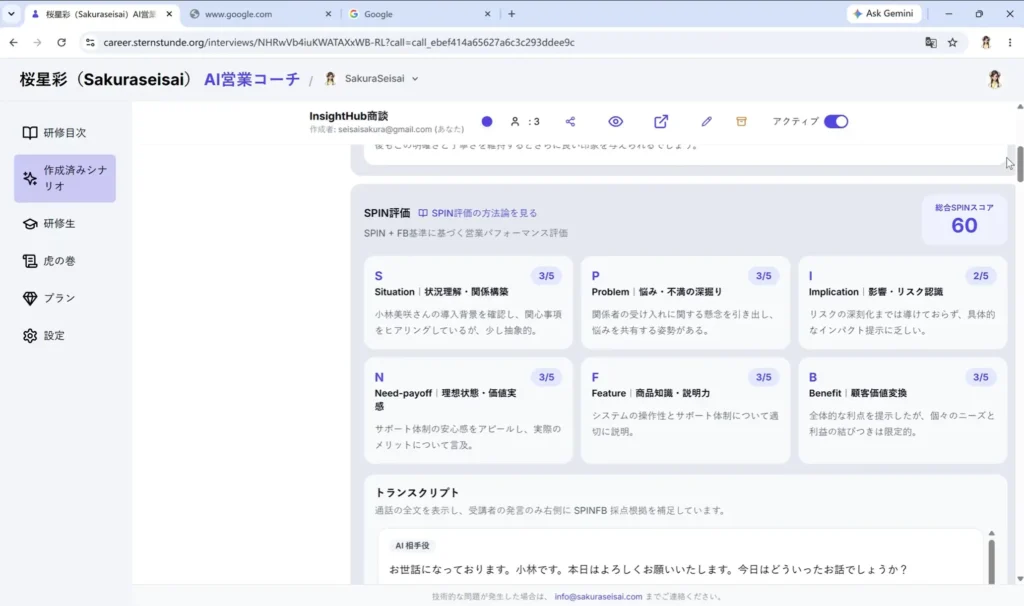Toggle the アクティブ switch off

click(836, 121)
